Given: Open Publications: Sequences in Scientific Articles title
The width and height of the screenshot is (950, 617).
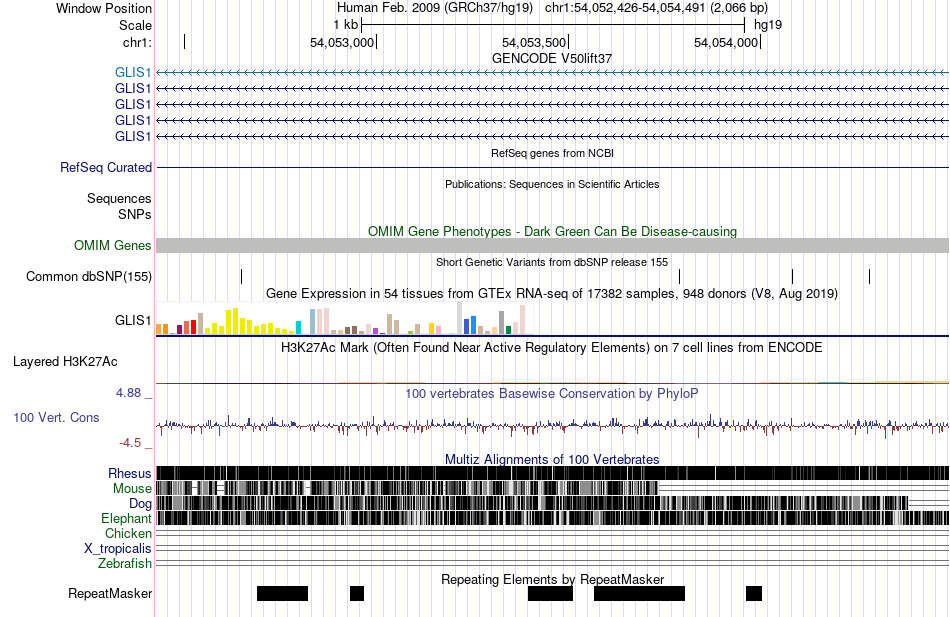Looking at the screenshot, I should point(552,184).
